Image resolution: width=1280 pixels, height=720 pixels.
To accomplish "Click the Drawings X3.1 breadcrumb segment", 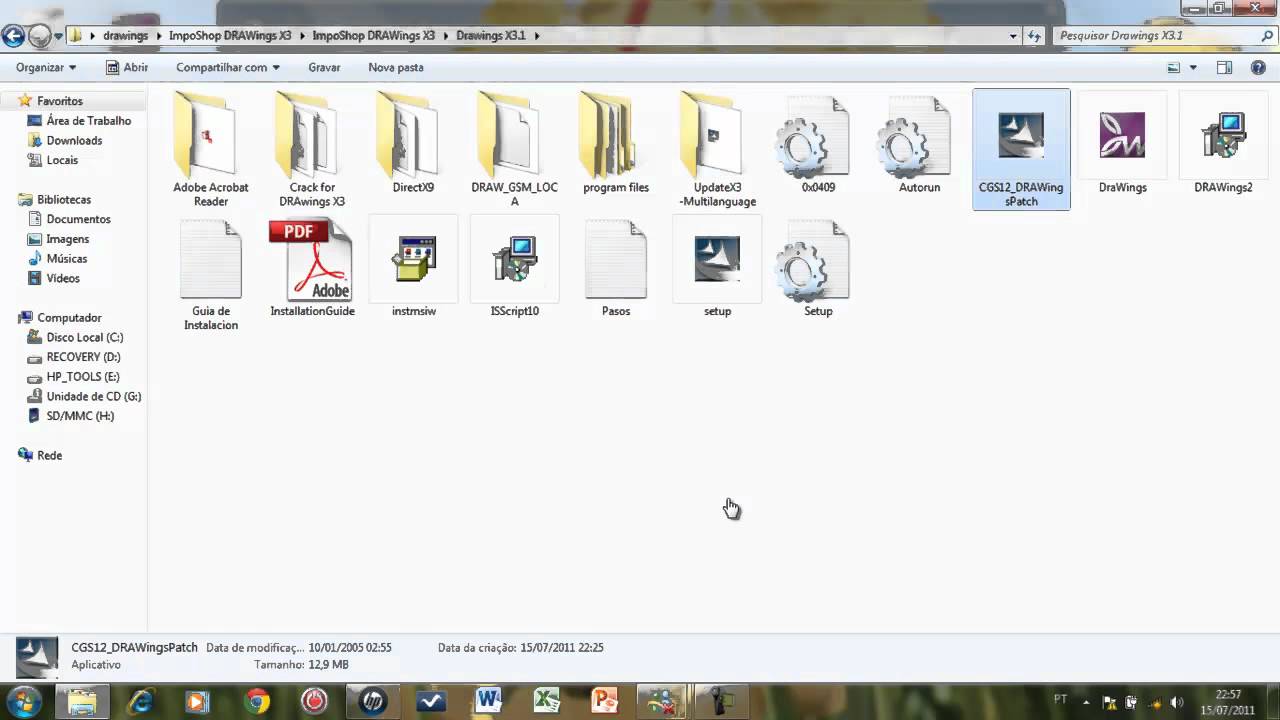I will [491, 35].
